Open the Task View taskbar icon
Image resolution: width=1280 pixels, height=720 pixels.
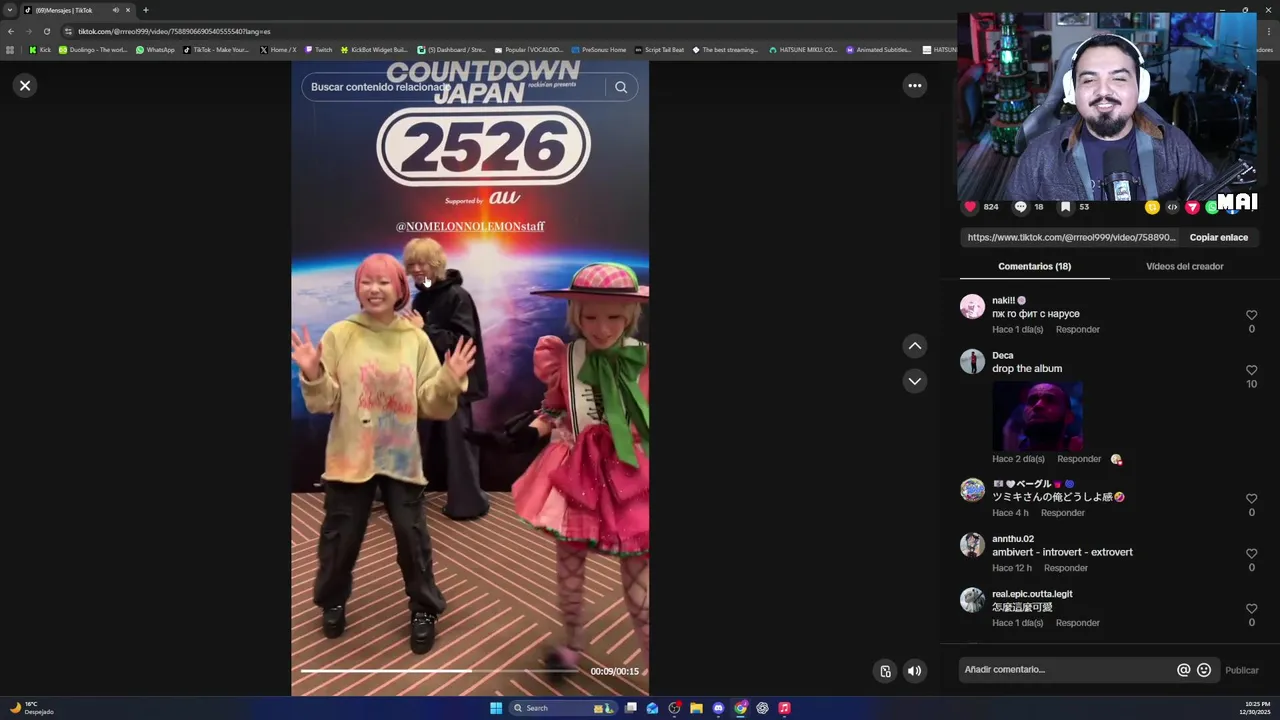[x=631, y=708]
